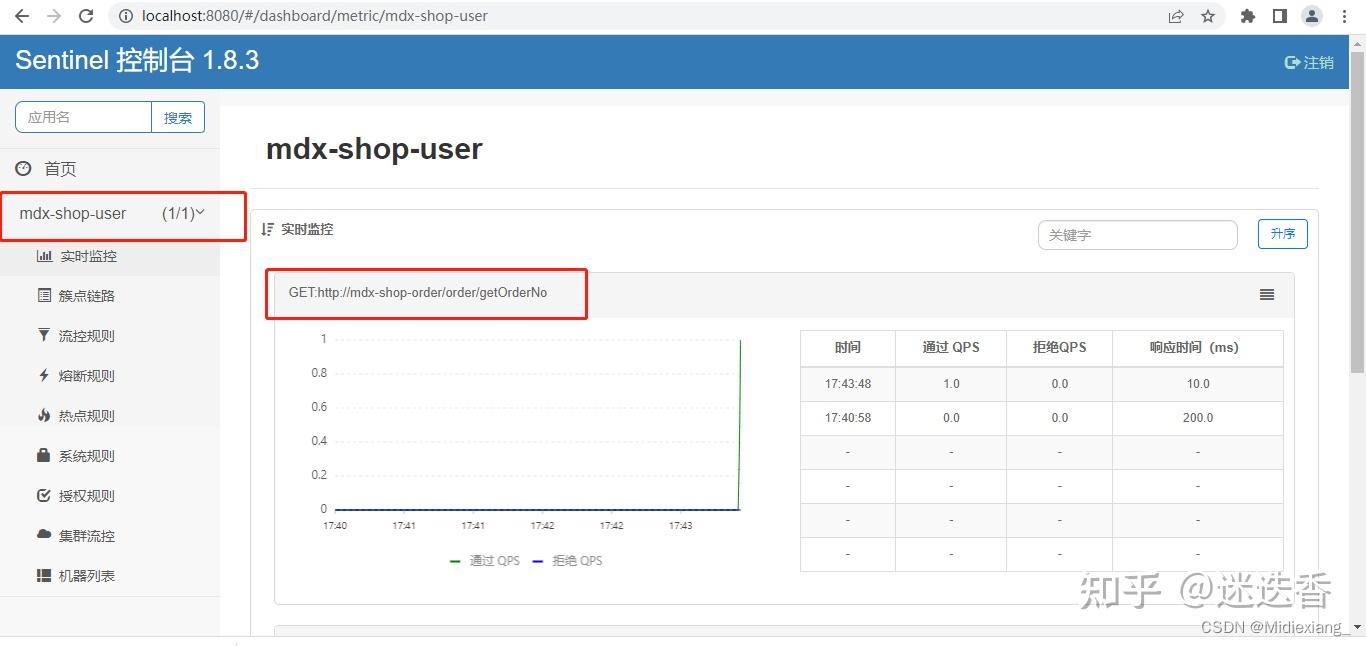Collapse the mdx-shop-user application entry
This screenshot has height=646, width=1366.
point(200,213)
